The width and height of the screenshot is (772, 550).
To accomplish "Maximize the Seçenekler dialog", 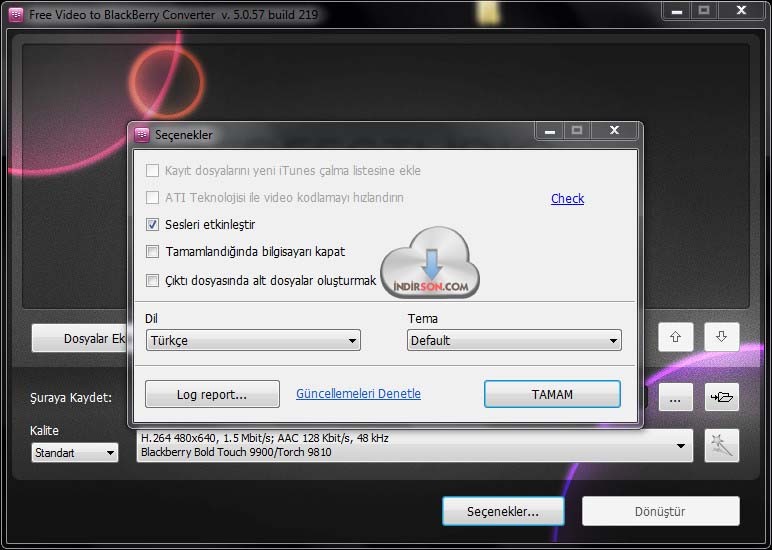I will (x=577, y=130).
